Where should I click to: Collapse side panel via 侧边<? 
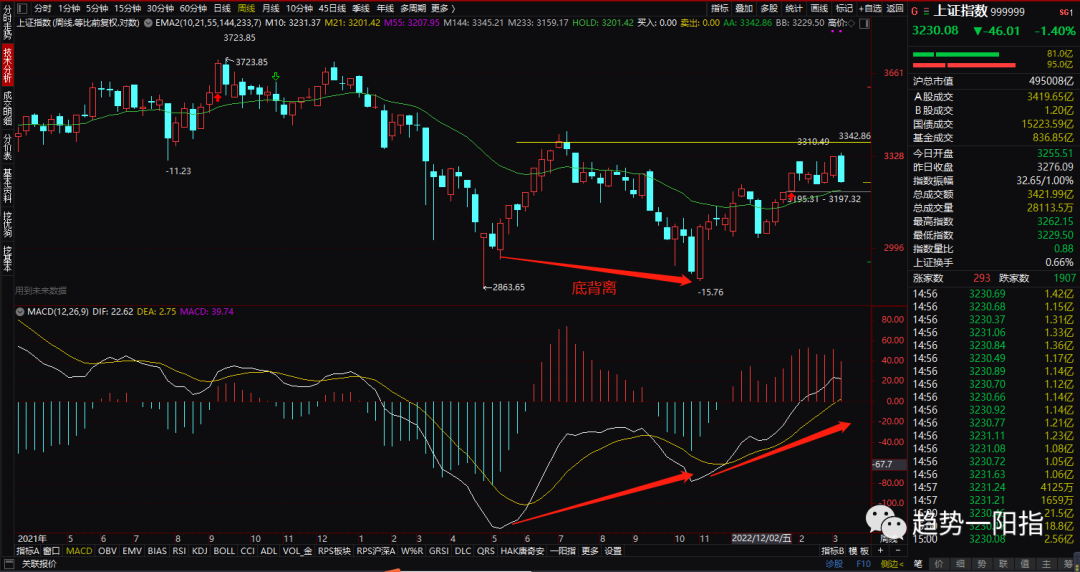pos(891,564)
